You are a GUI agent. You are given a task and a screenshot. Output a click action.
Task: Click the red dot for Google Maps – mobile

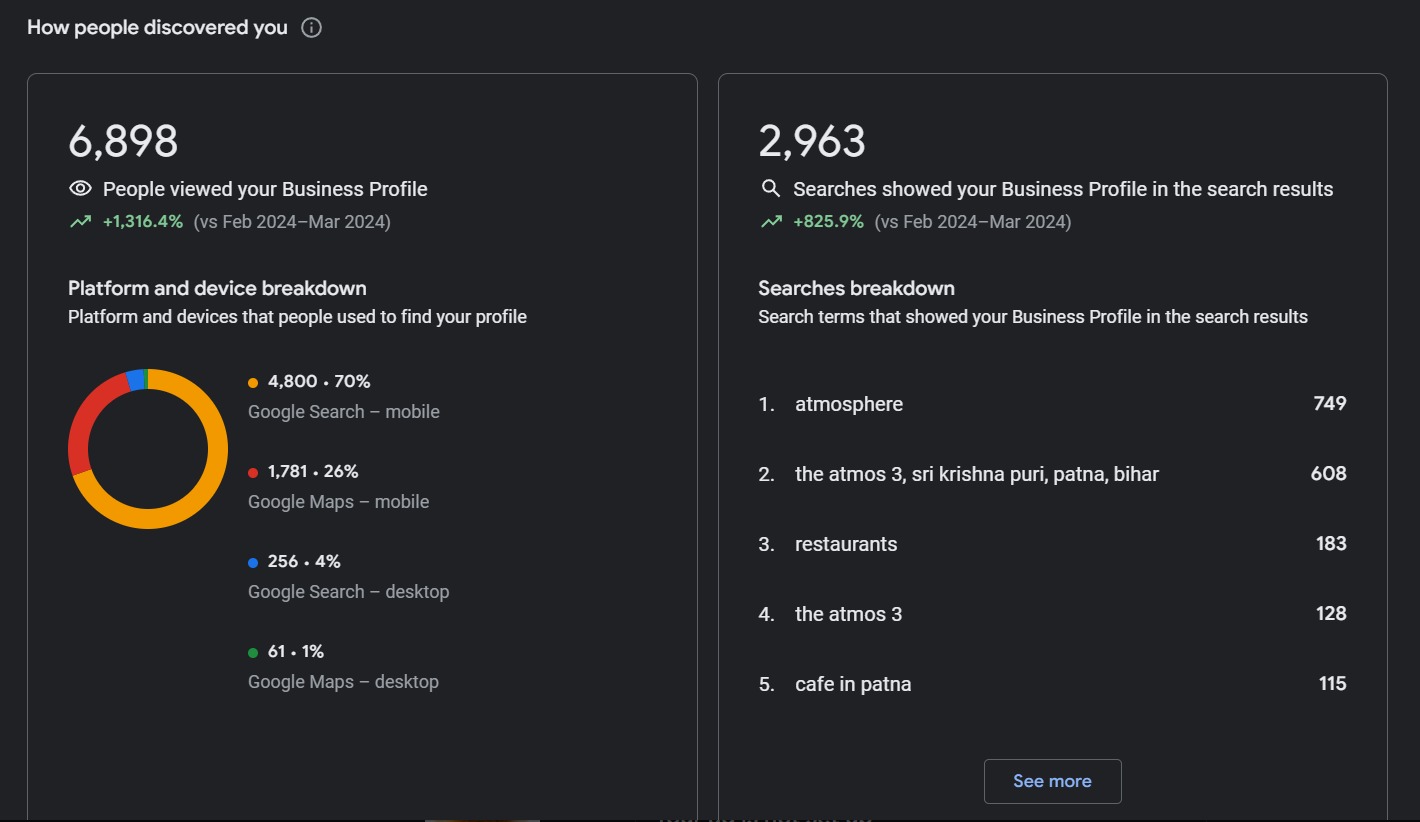(253, 472)
